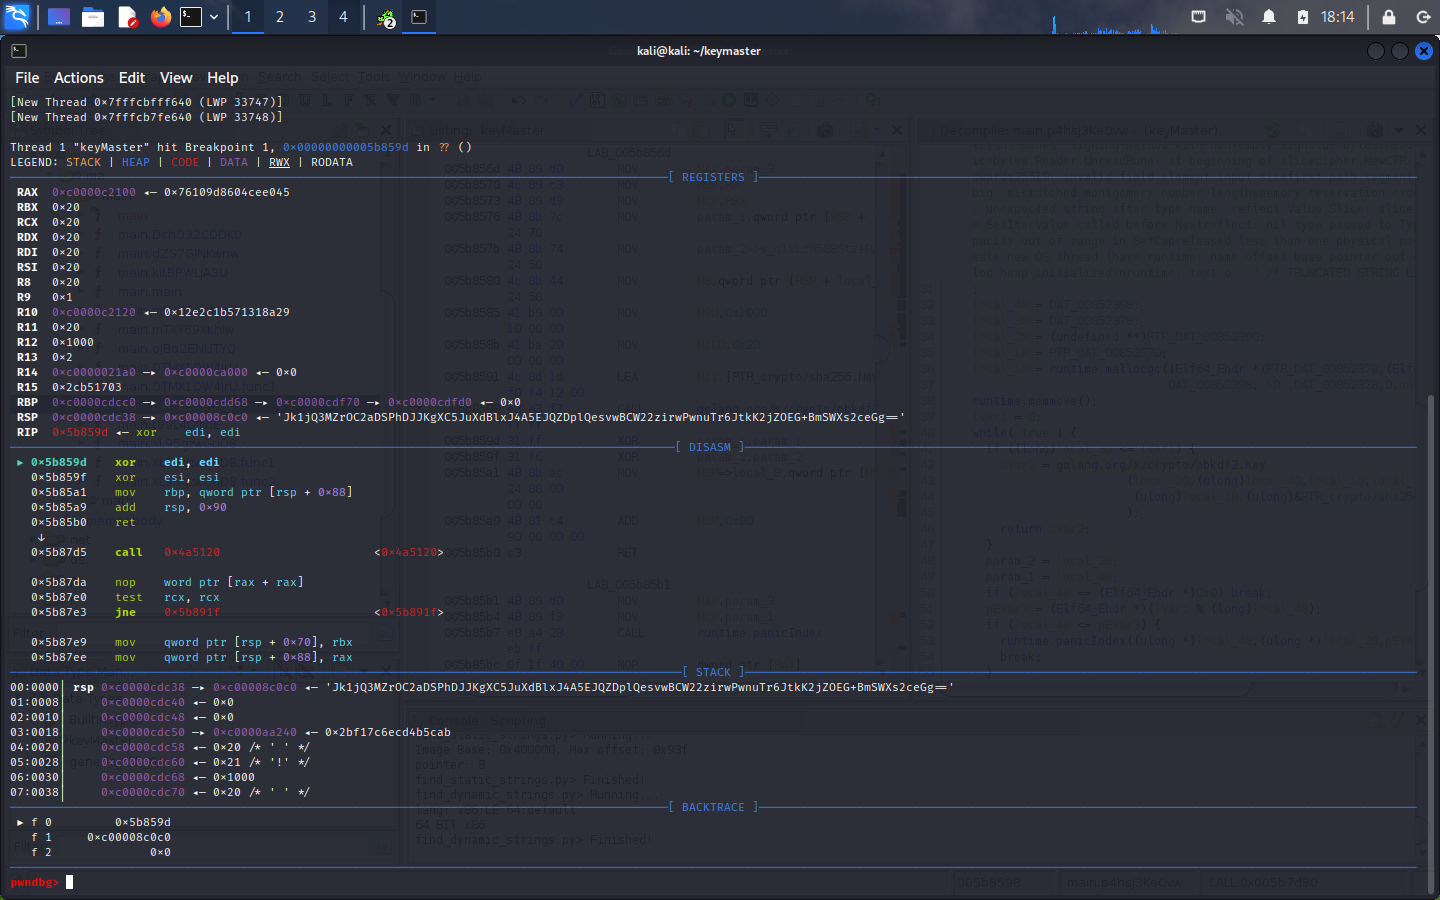Image resolution: width=1440 pixels, height=900 pixels.
Task: Click the breakpoint address 0x00000000005b859d
Action: click(346, 147)
